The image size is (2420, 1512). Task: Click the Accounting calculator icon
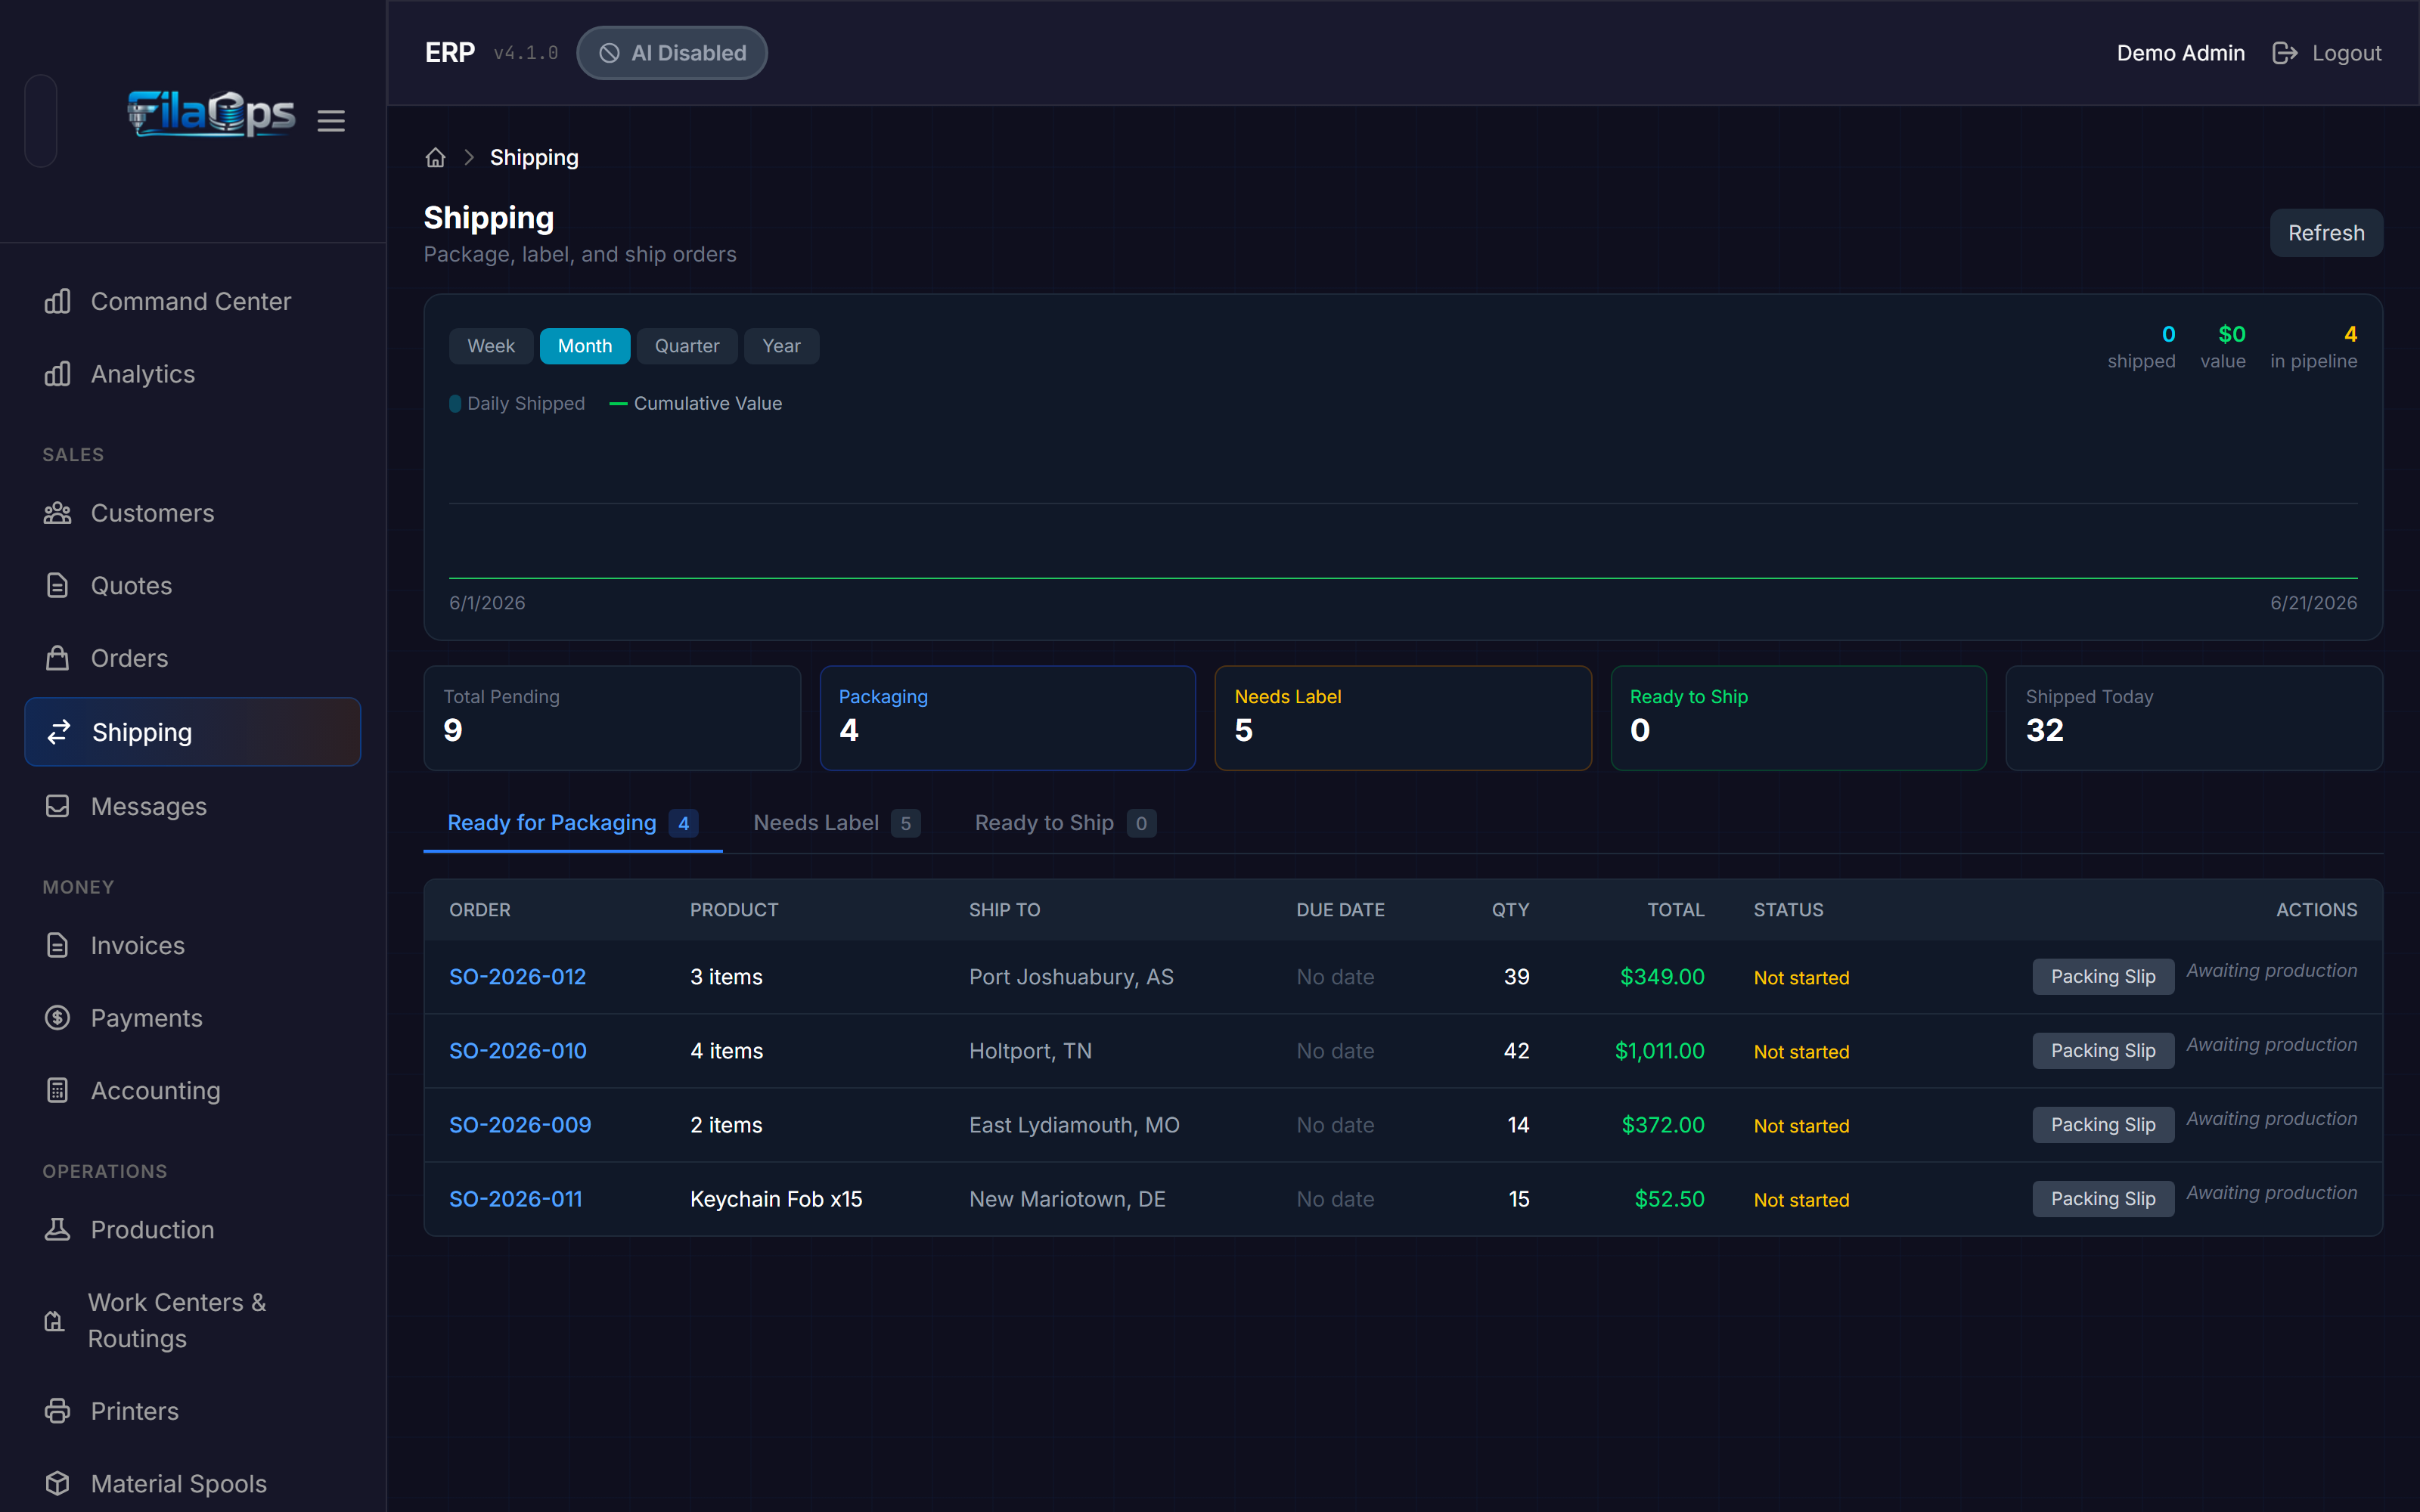pos(58,1090)
